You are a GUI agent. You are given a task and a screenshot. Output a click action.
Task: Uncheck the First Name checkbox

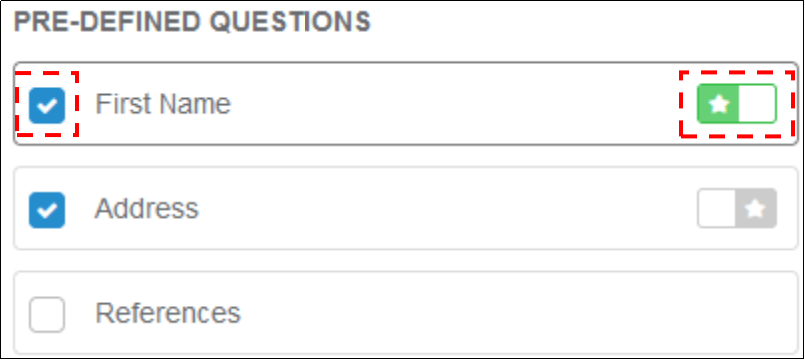click(47, 105)
